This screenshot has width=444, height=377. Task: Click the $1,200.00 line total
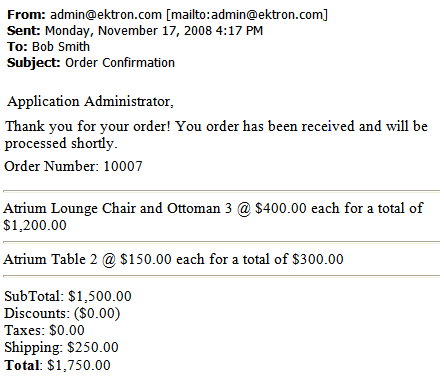[x=35, y=225]
